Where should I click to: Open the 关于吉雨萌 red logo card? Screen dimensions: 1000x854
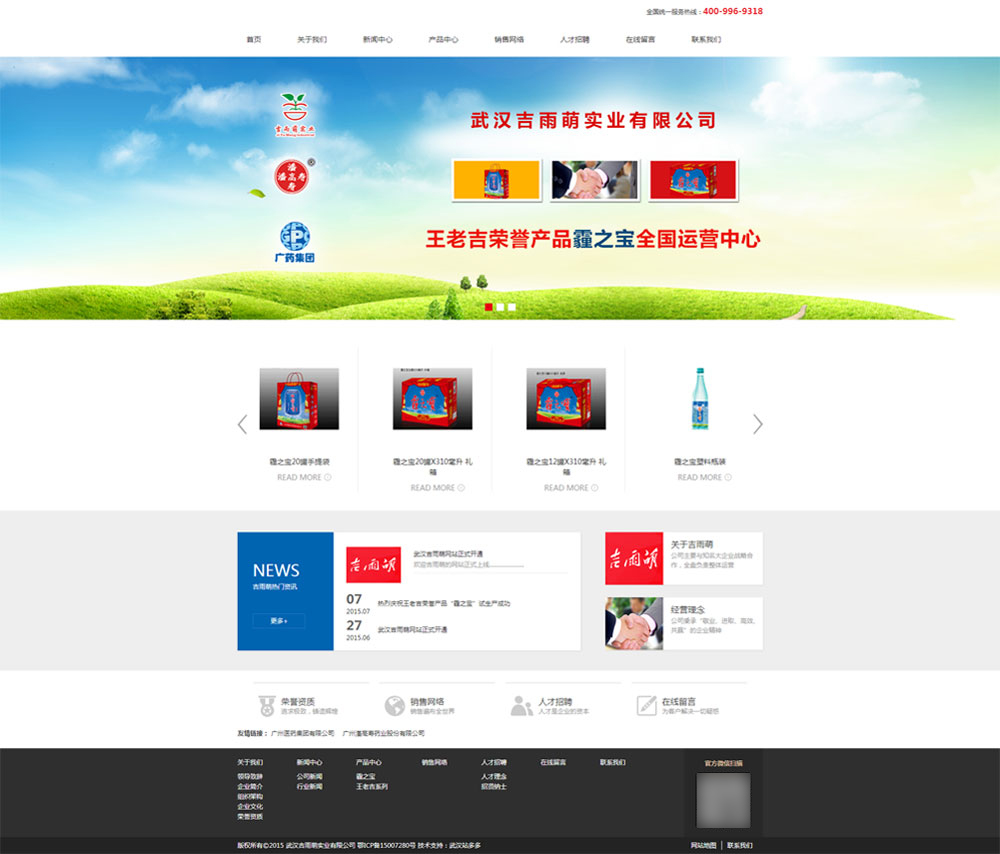(634, 559)
